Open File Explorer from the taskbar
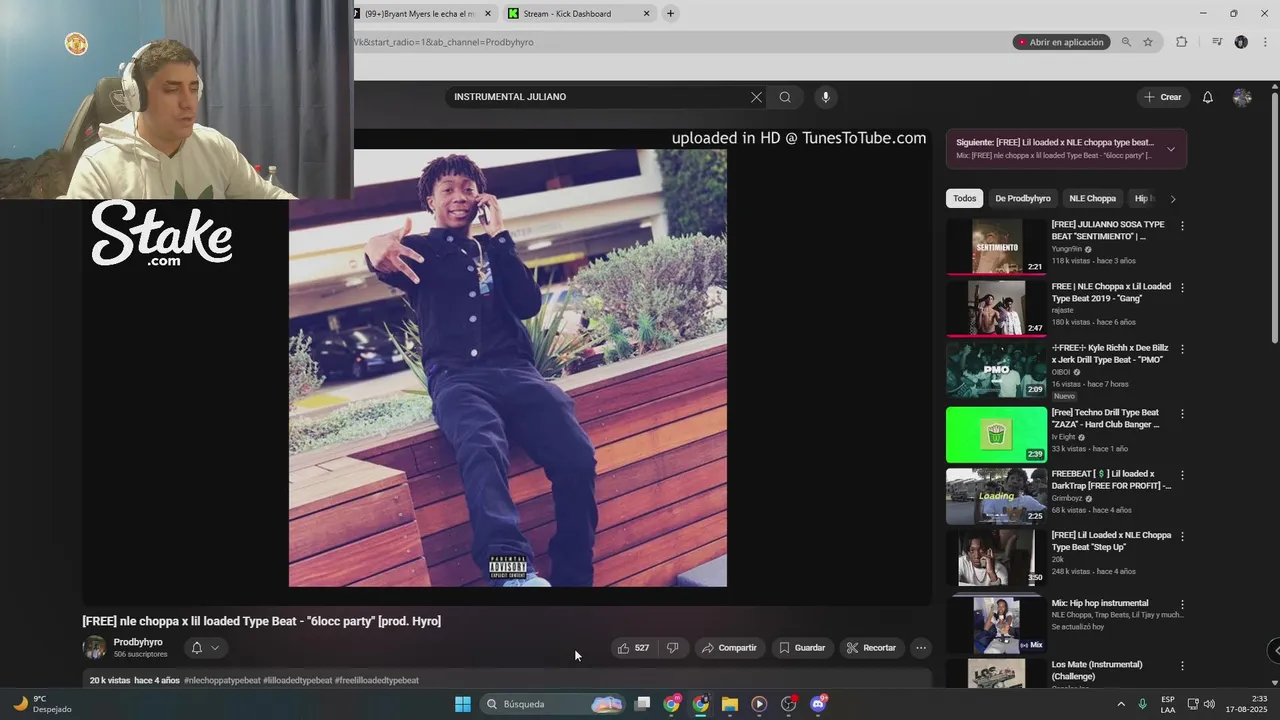1280x720 pixels. (730, 704)
